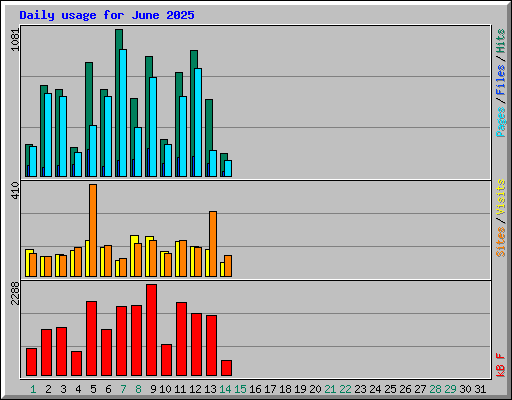
Task: Click day 20 on the x-axis
Action: (x=315, y=389)
